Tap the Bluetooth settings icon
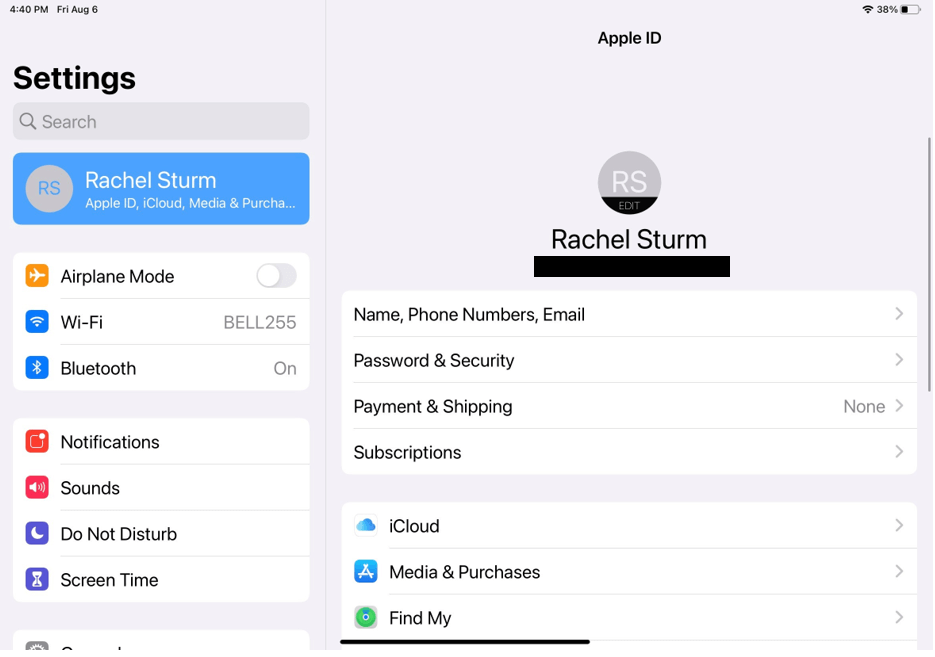 (x=37, y=368)
